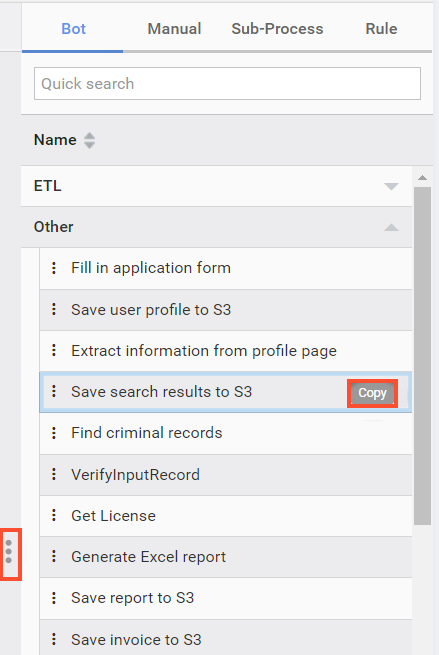Screen dimensions: 439x655
Task: Click the dots handle beside Get License
Action: [54, 515]
